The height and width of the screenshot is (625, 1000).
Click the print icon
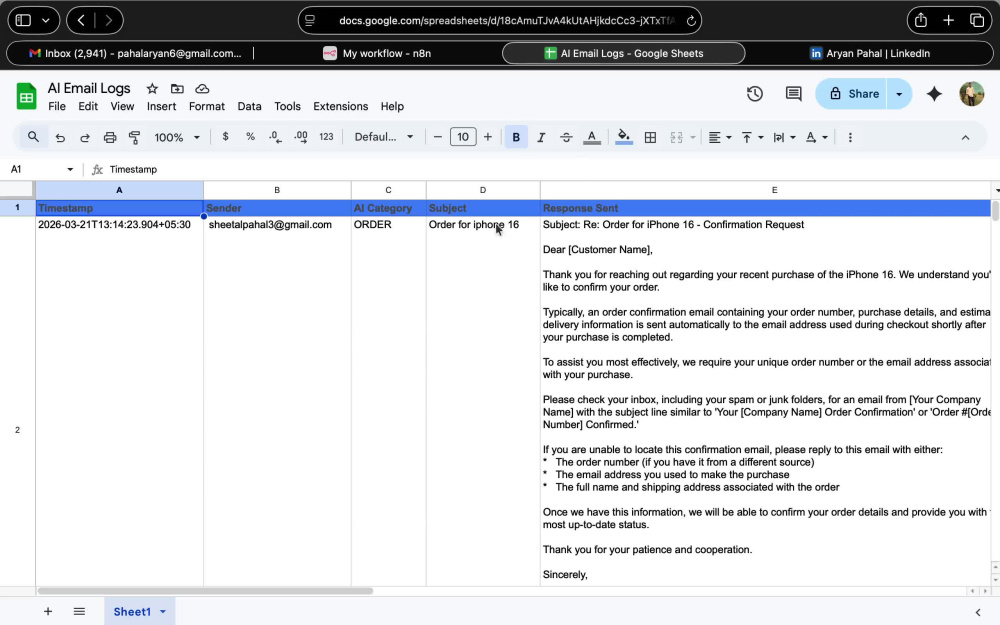[x=110, y=137]
